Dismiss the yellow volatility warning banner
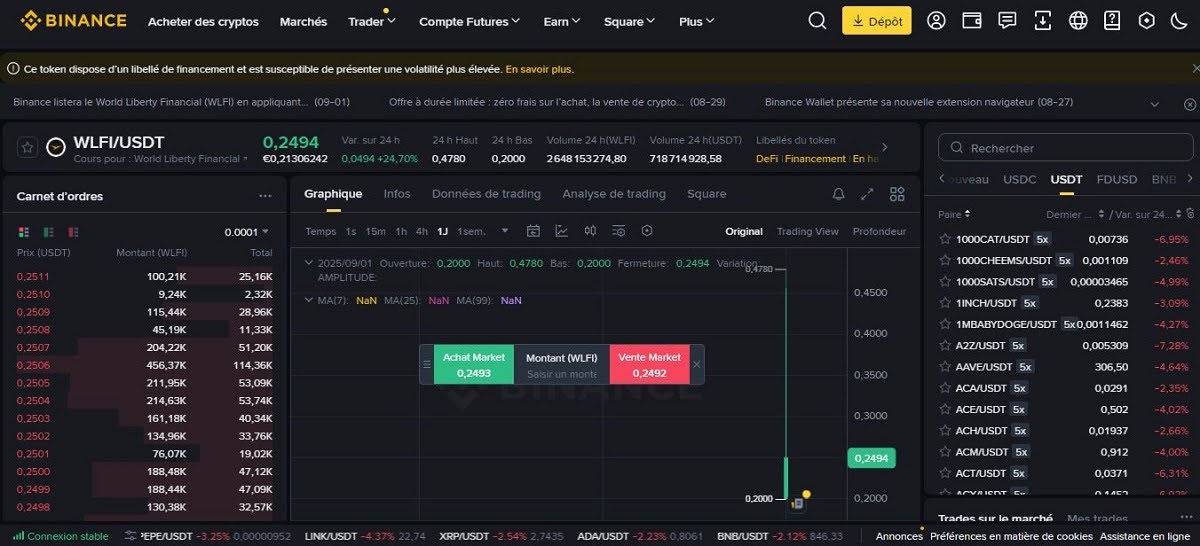 [x=1196, y=69]
